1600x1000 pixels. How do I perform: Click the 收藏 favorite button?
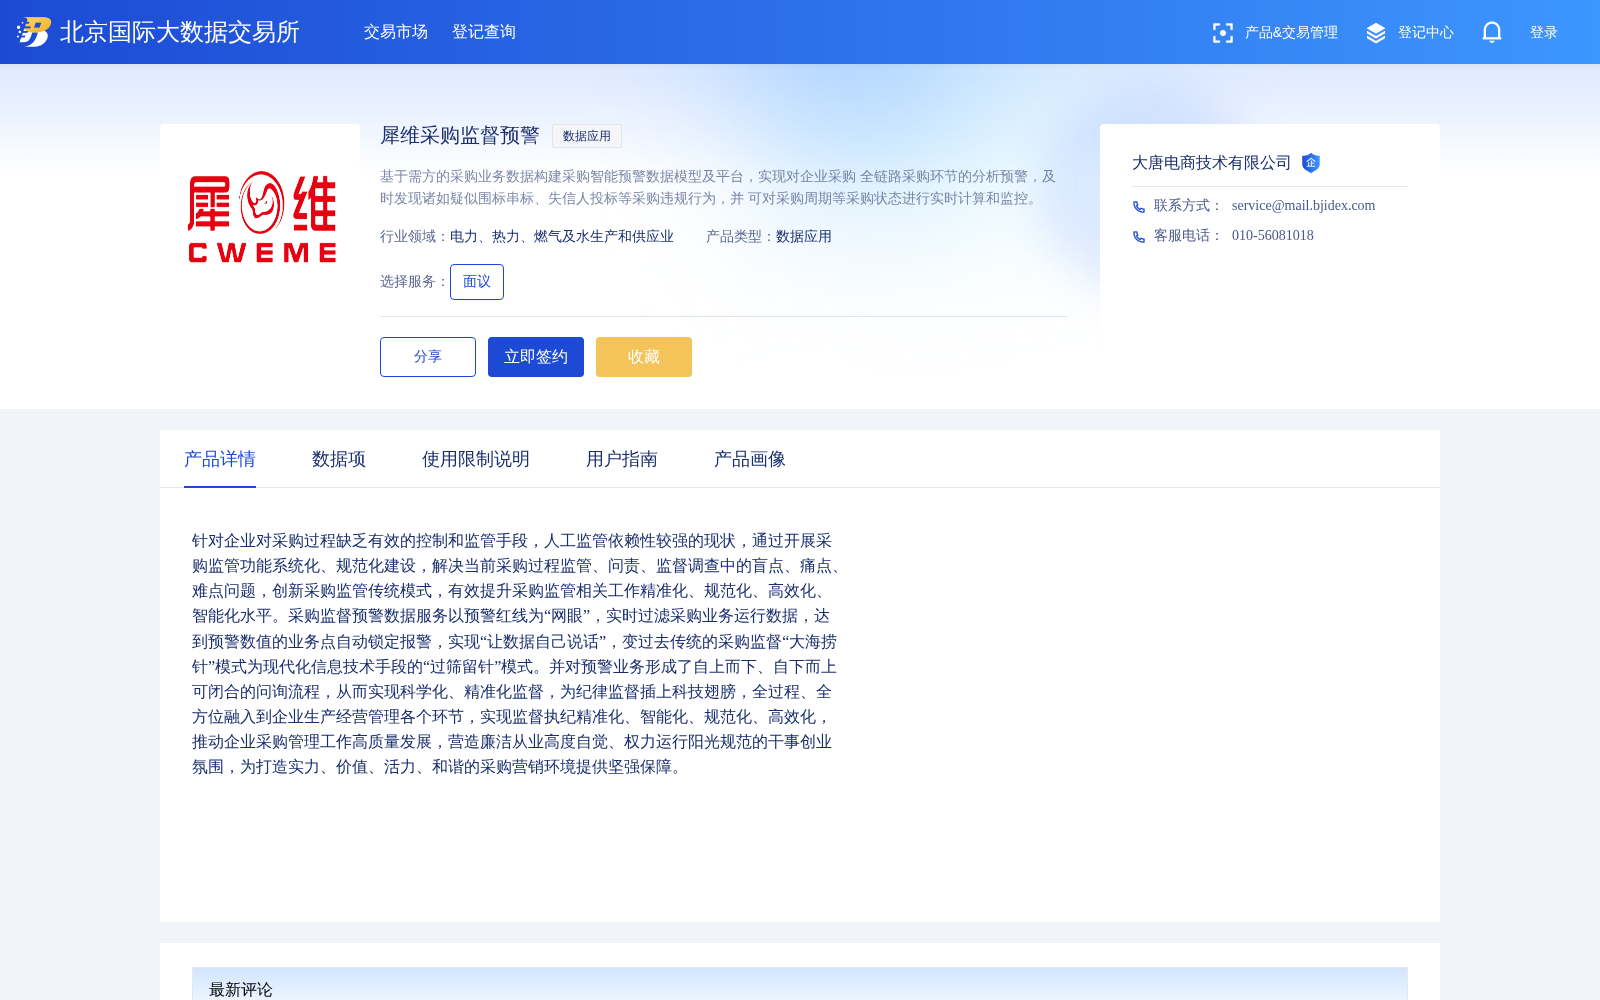[644, 357]
